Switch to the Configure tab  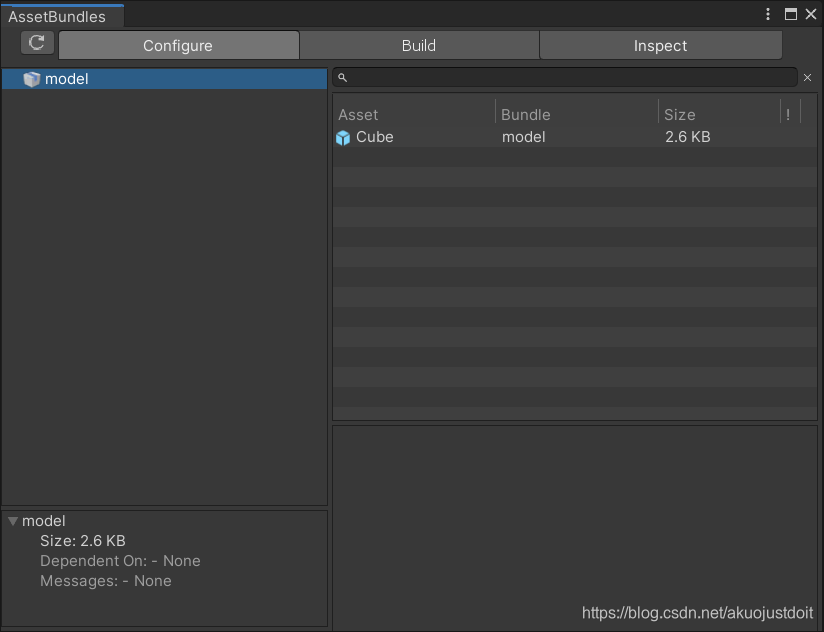tap(179, 45)
